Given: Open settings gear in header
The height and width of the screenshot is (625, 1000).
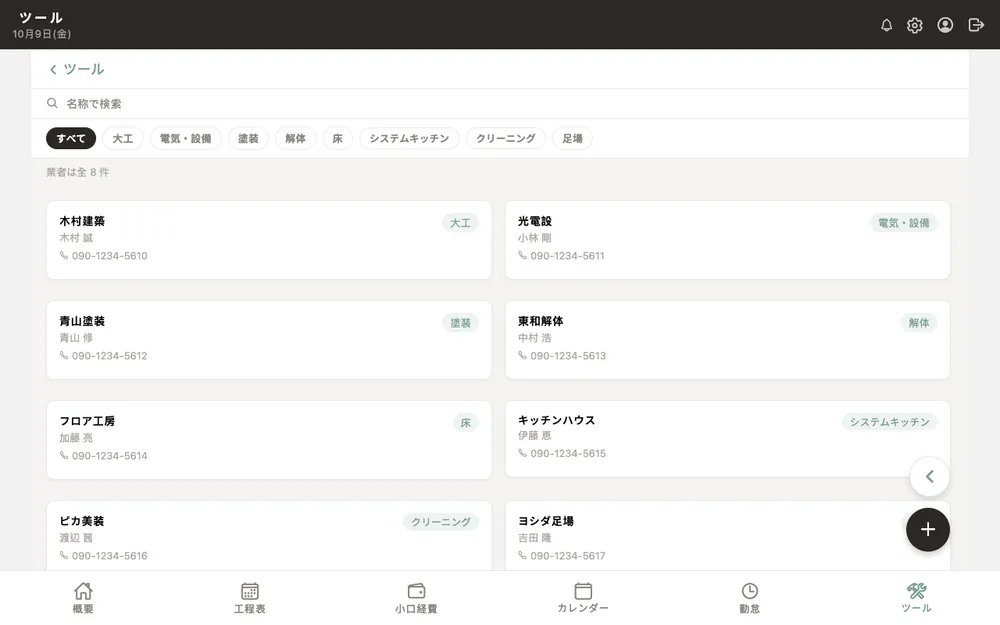Looking at the screenshot, I should pyautogui.click(x=915, y=25).
